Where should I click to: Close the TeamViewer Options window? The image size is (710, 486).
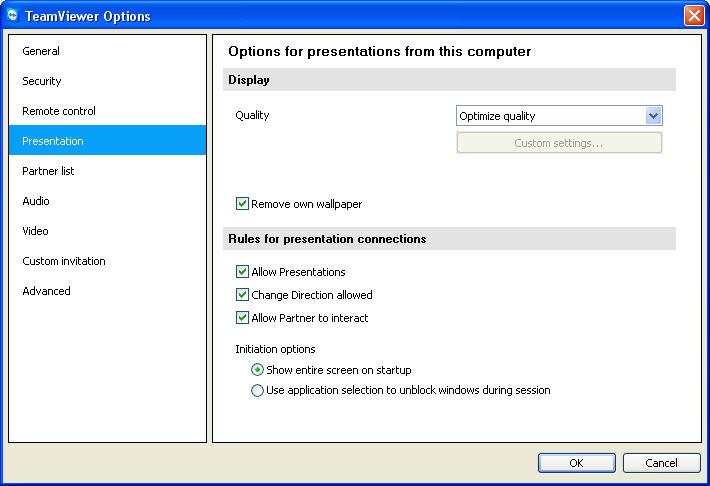694,16
